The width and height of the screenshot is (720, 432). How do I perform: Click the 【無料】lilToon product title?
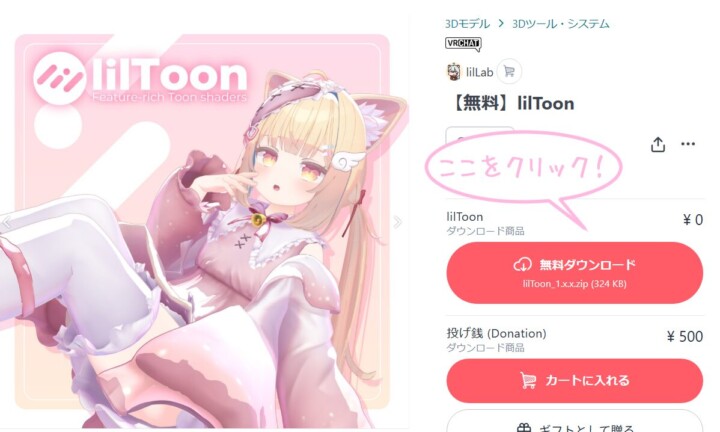click(x=511, y=103)
